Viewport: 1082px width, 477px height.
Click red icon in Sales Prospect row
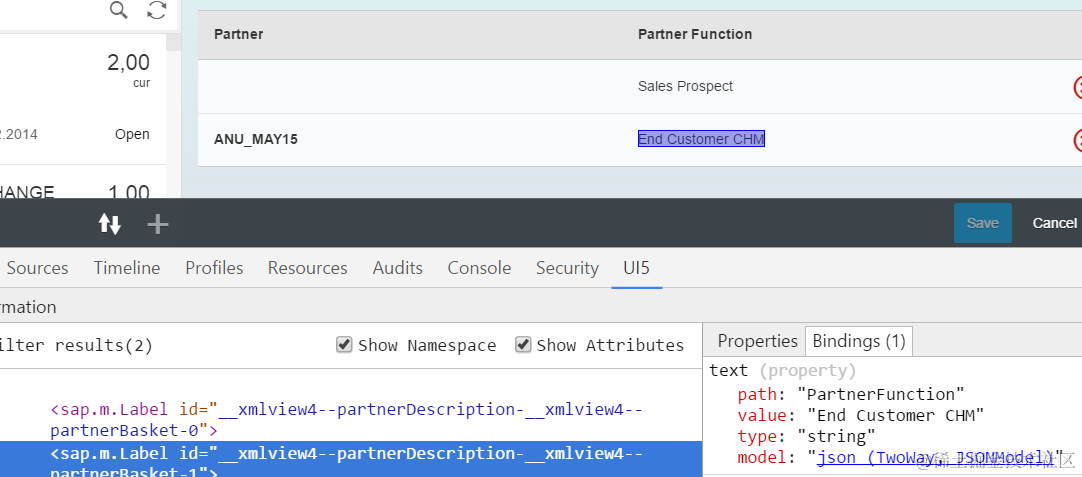click(1077, 87)
